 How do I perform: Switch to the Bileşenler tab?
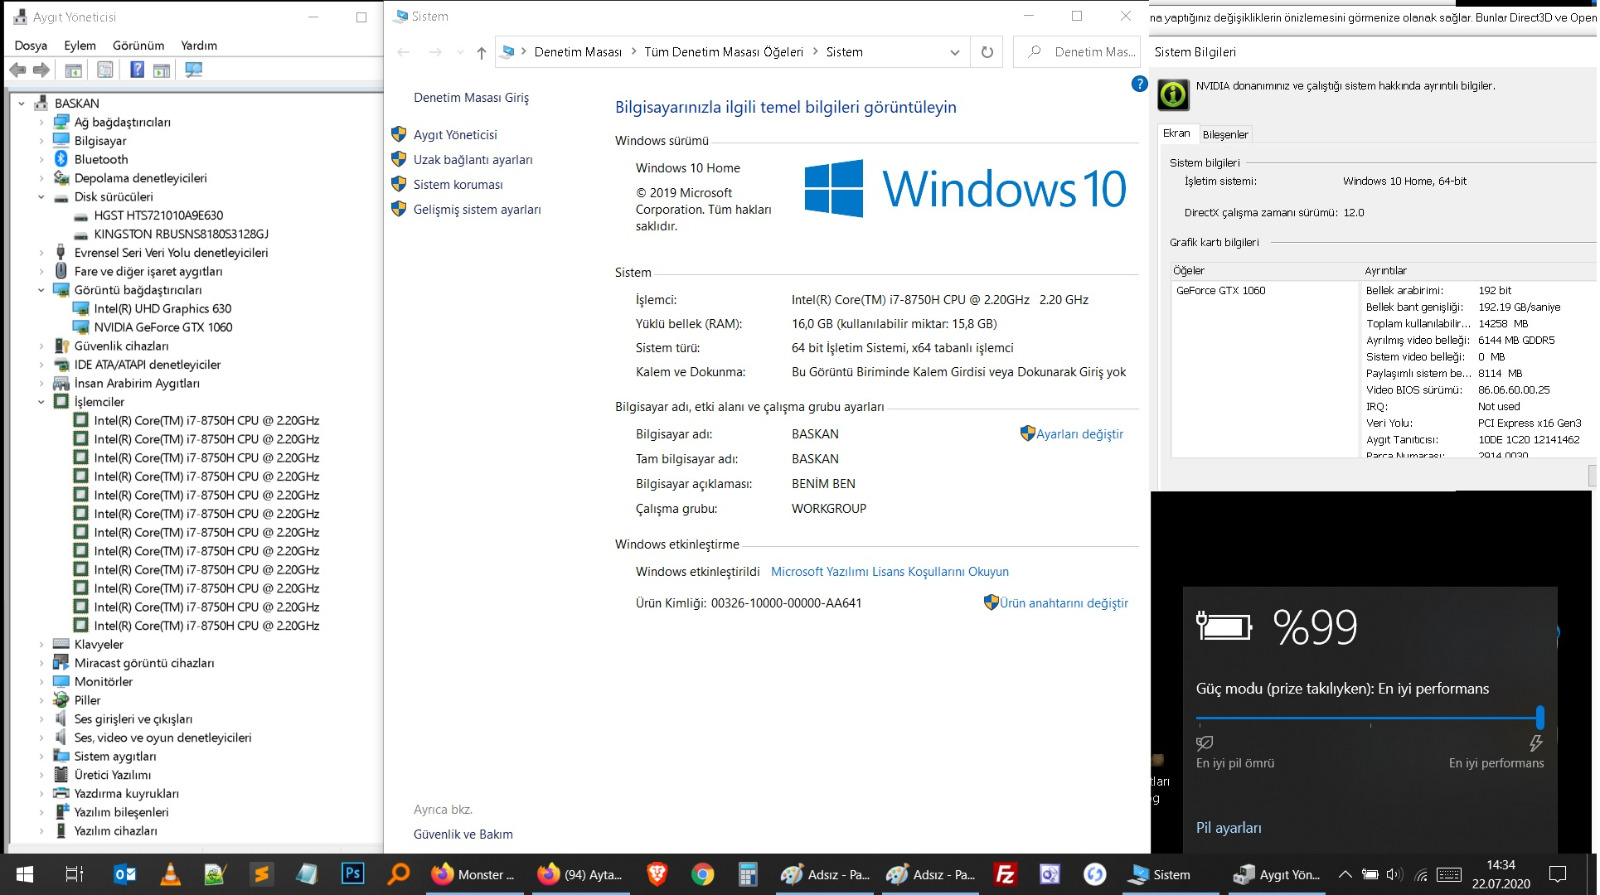1225,134
